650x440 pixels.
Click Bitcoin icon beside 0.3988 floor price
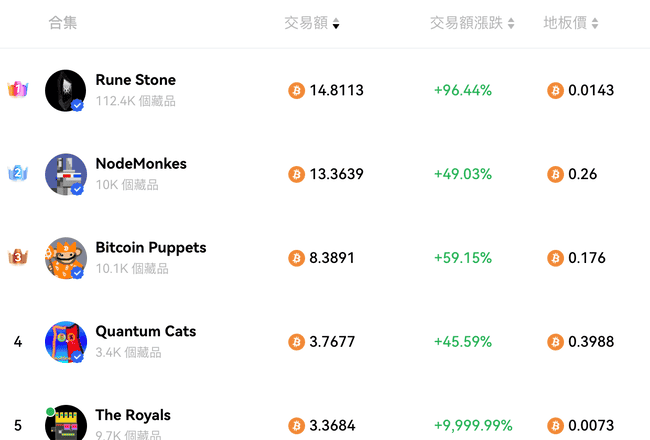pos(555,342)
